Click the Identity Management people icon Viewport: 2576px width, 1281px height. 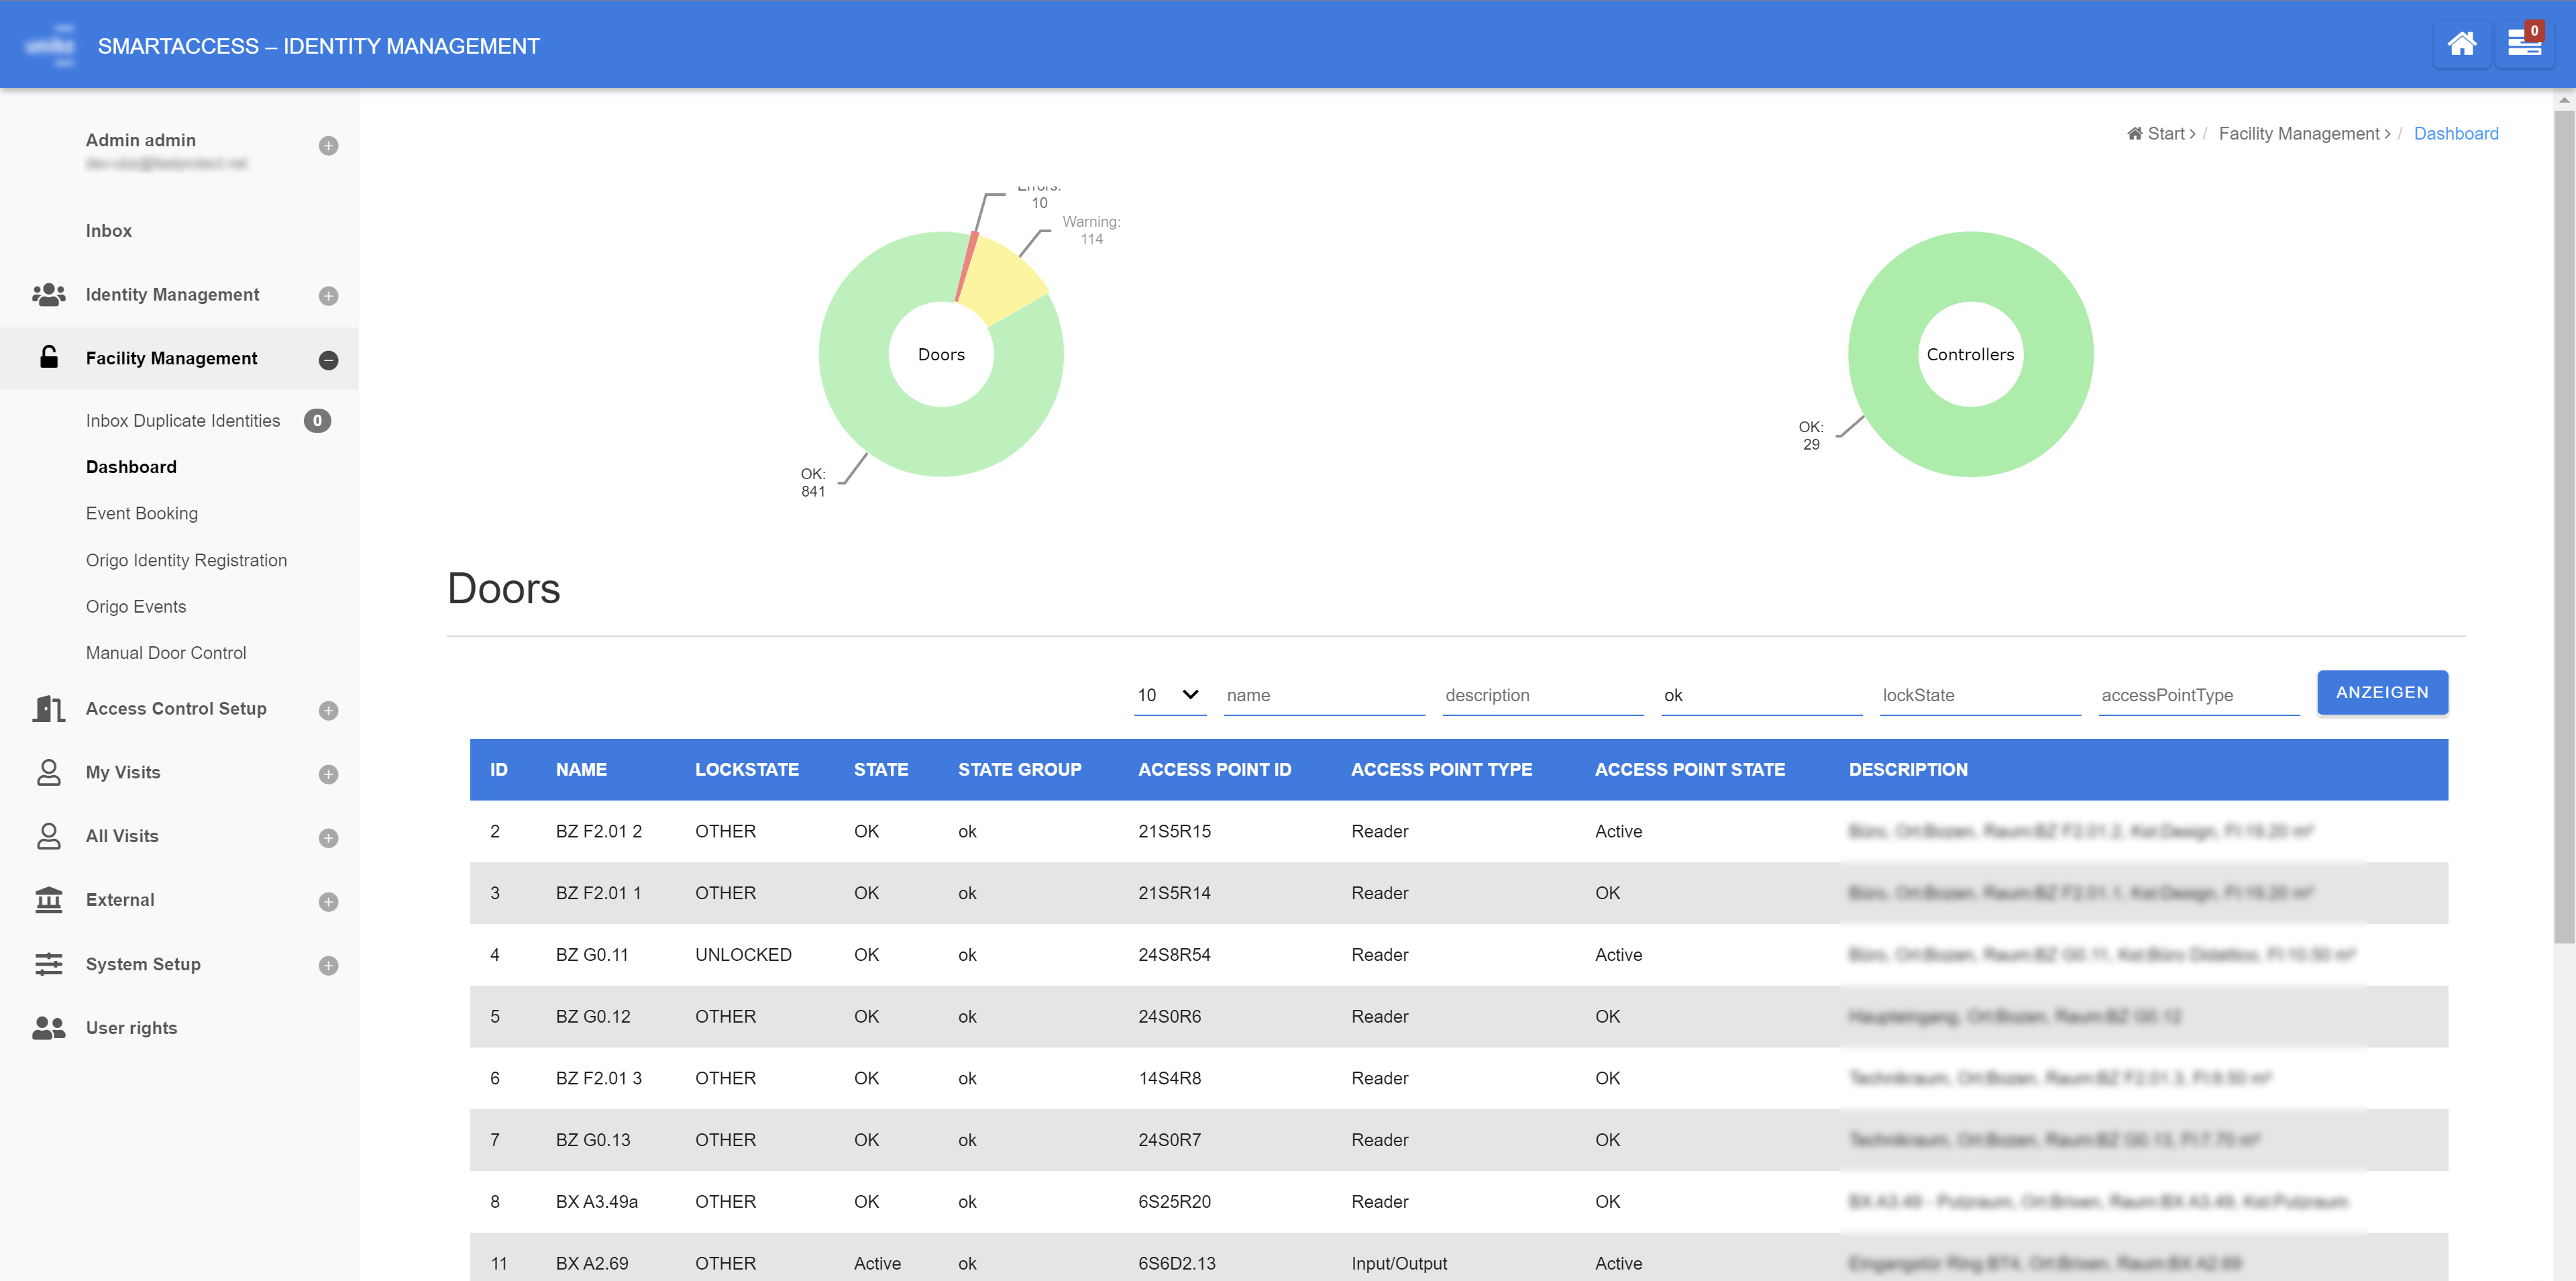pyautogui.click(x=48, y=294)
